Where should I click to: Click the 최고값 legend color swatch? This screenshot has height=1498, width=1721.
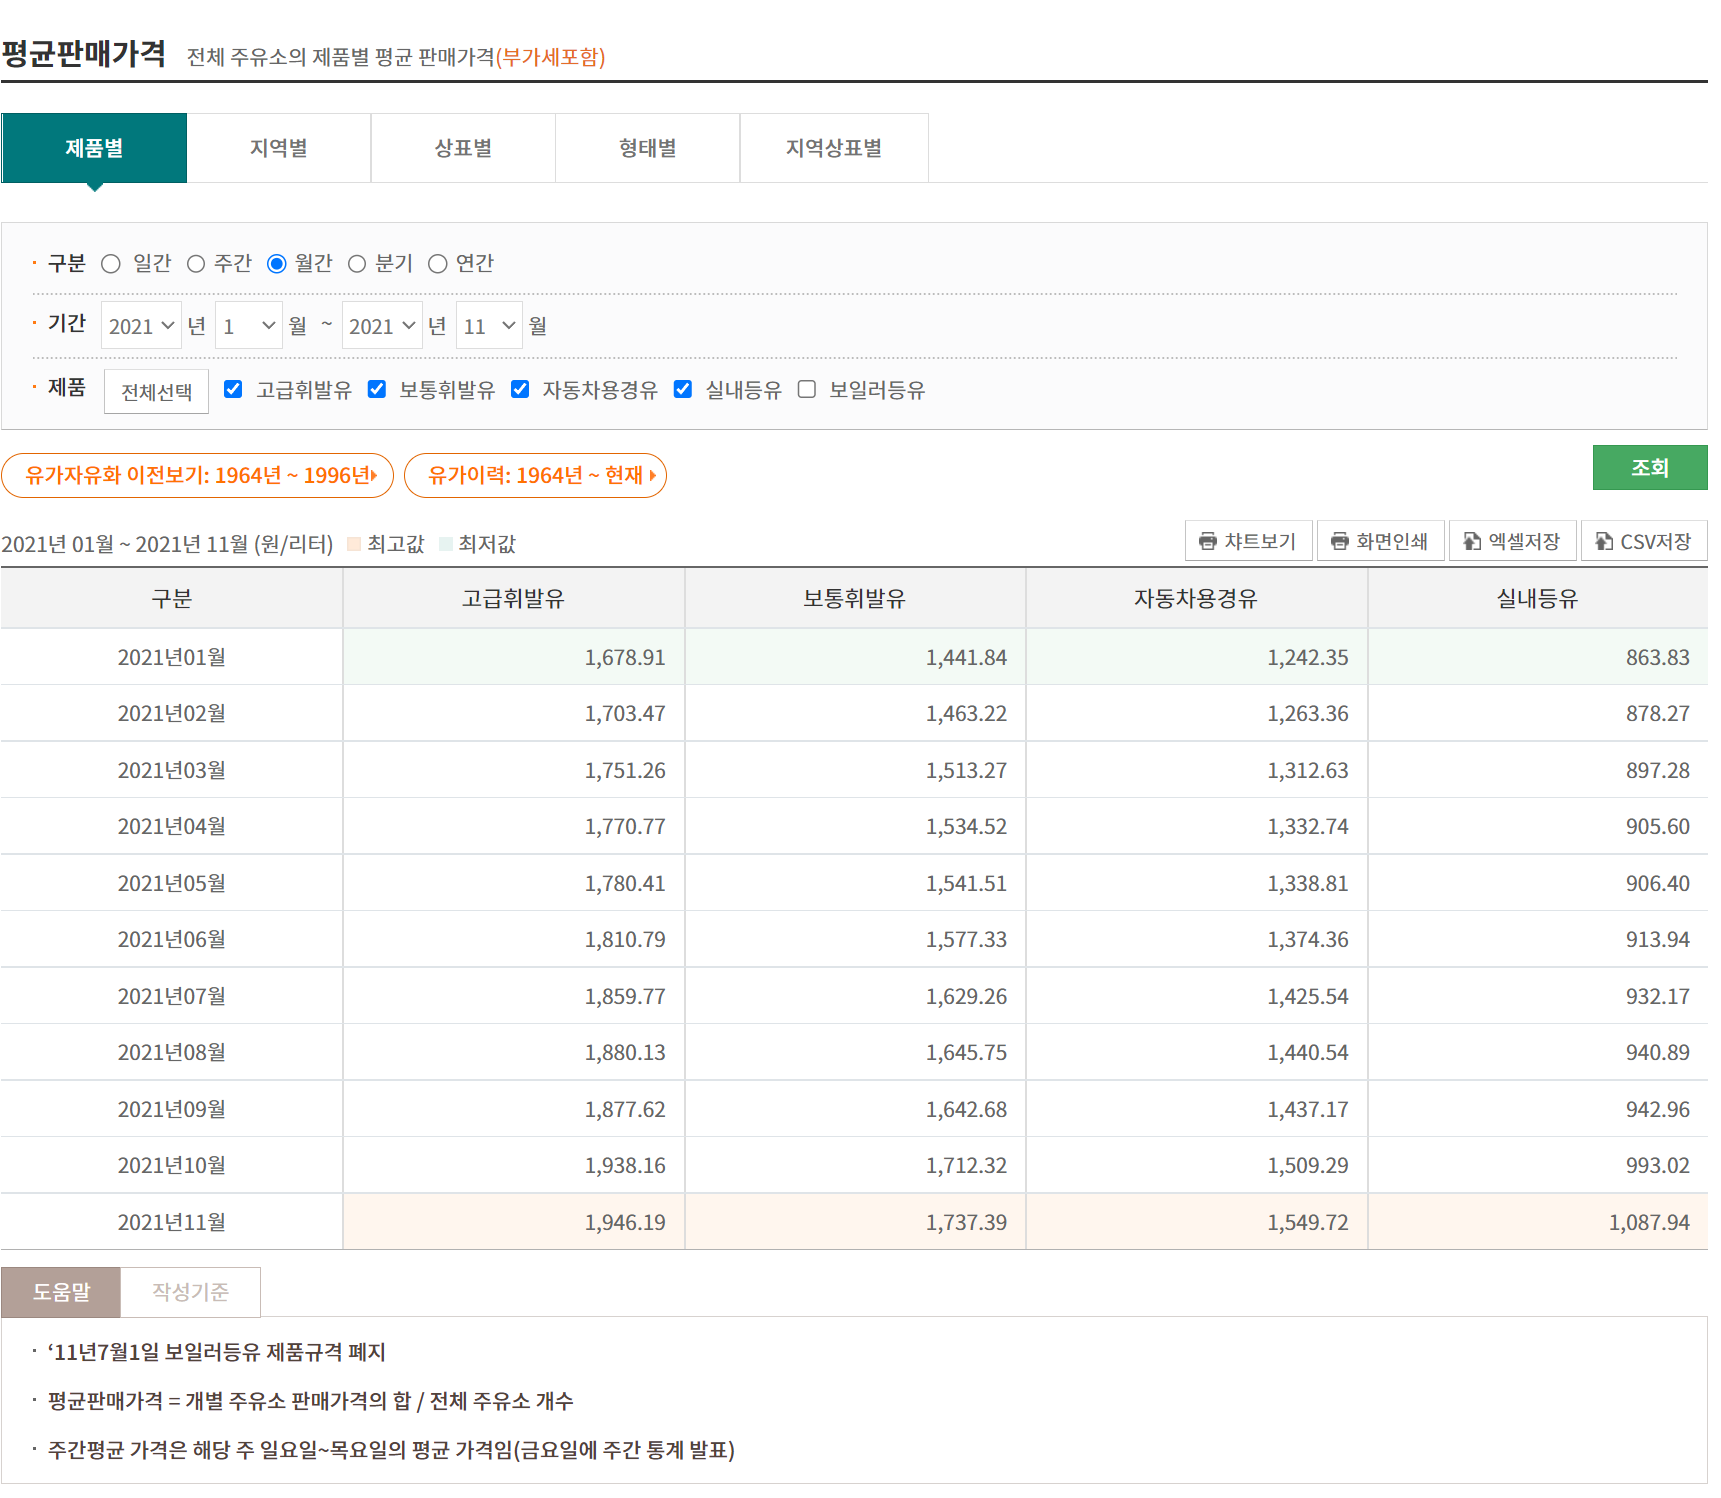[353, 544]
